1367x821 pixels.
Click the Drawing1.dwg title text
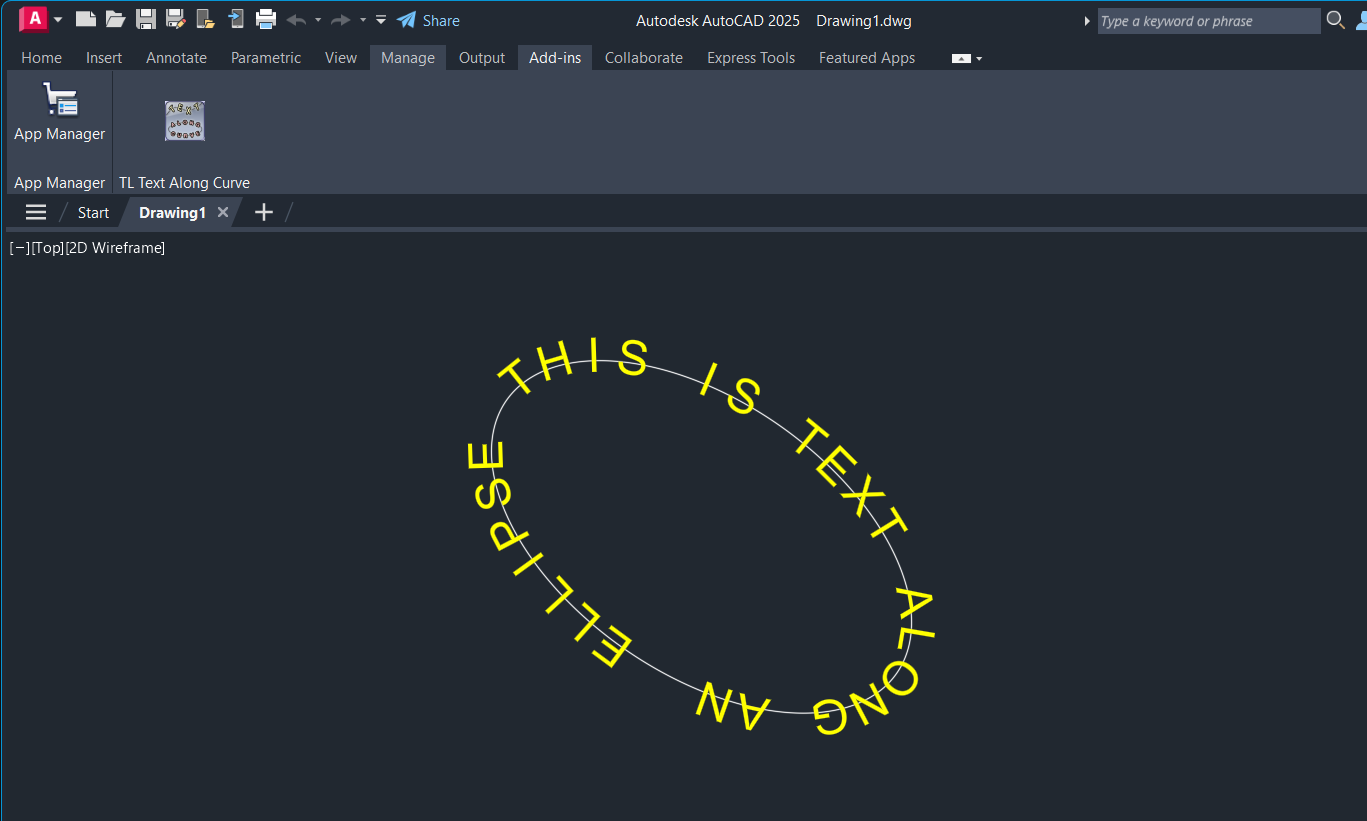[x=864, y=20]
